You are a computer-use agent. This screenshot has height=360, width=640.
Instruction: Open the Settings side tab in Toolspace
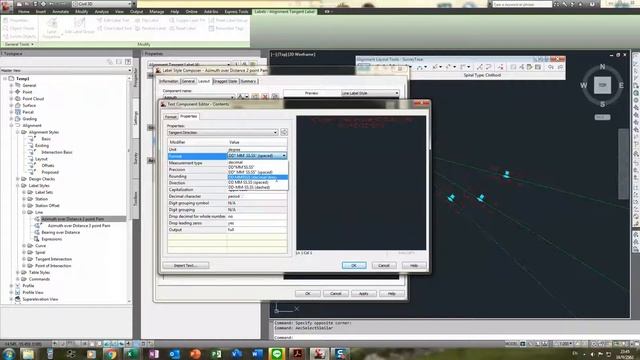(x=136, y=118)
